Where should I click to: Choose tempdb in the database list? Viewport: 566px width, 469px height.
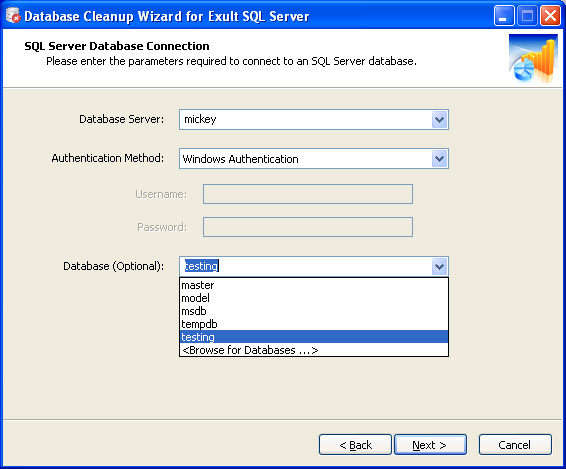coord(314,324)
